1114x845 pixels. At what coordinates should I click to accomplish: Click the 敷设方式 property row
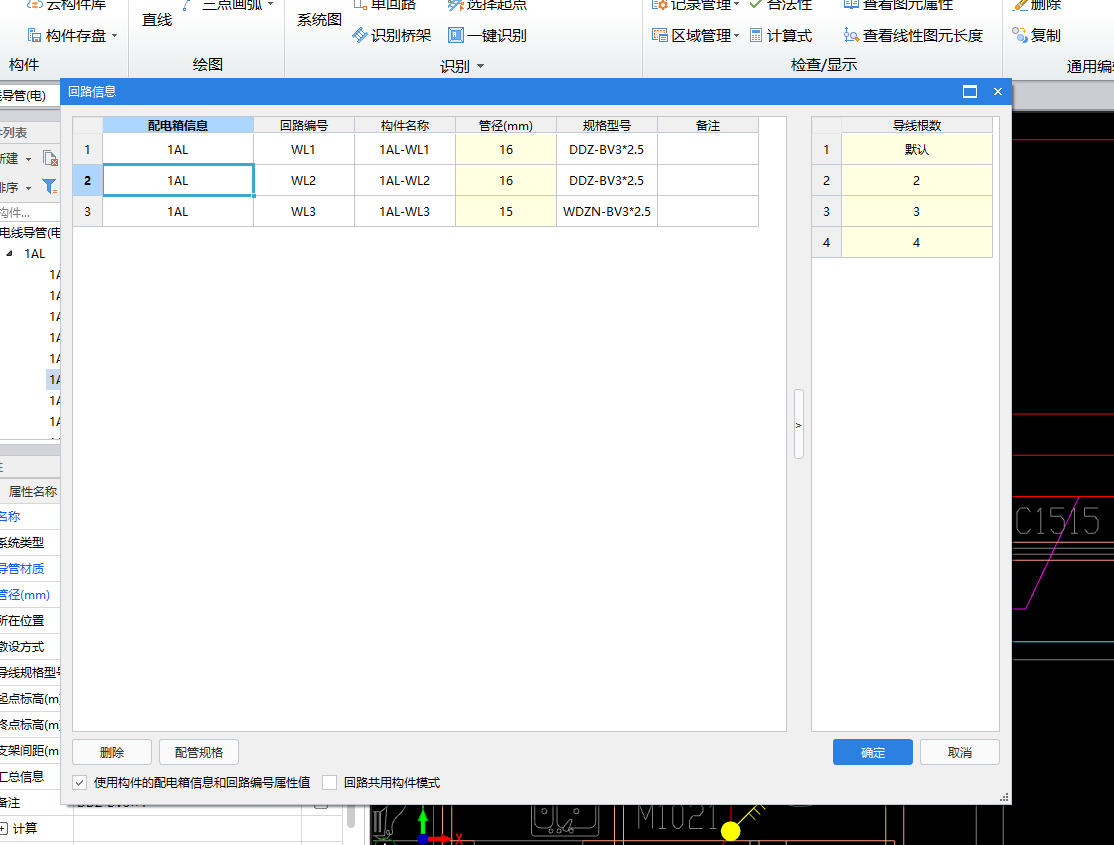tap(30, 647)
